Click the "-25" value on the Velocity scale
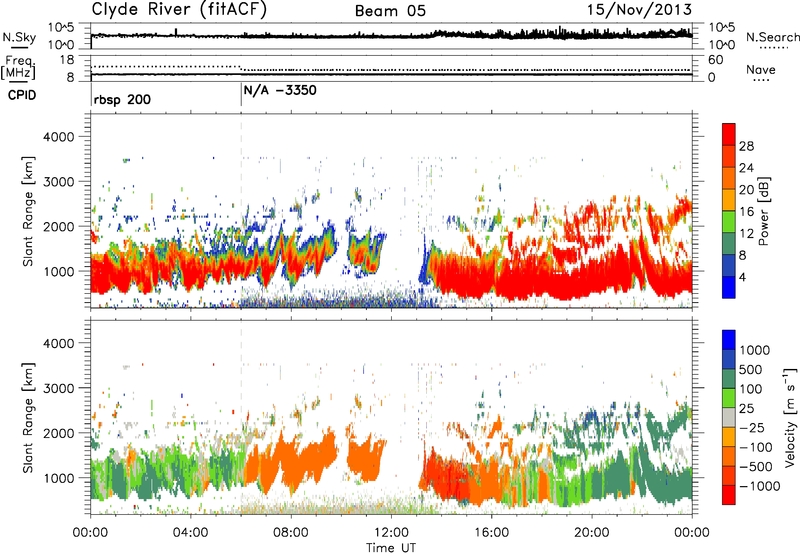 pos(755,427)
